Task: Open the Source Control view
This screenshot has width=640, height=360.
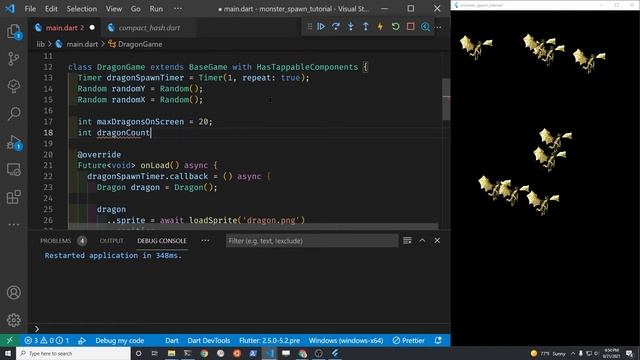Action: pyautogui.click(x=14, y=59)
